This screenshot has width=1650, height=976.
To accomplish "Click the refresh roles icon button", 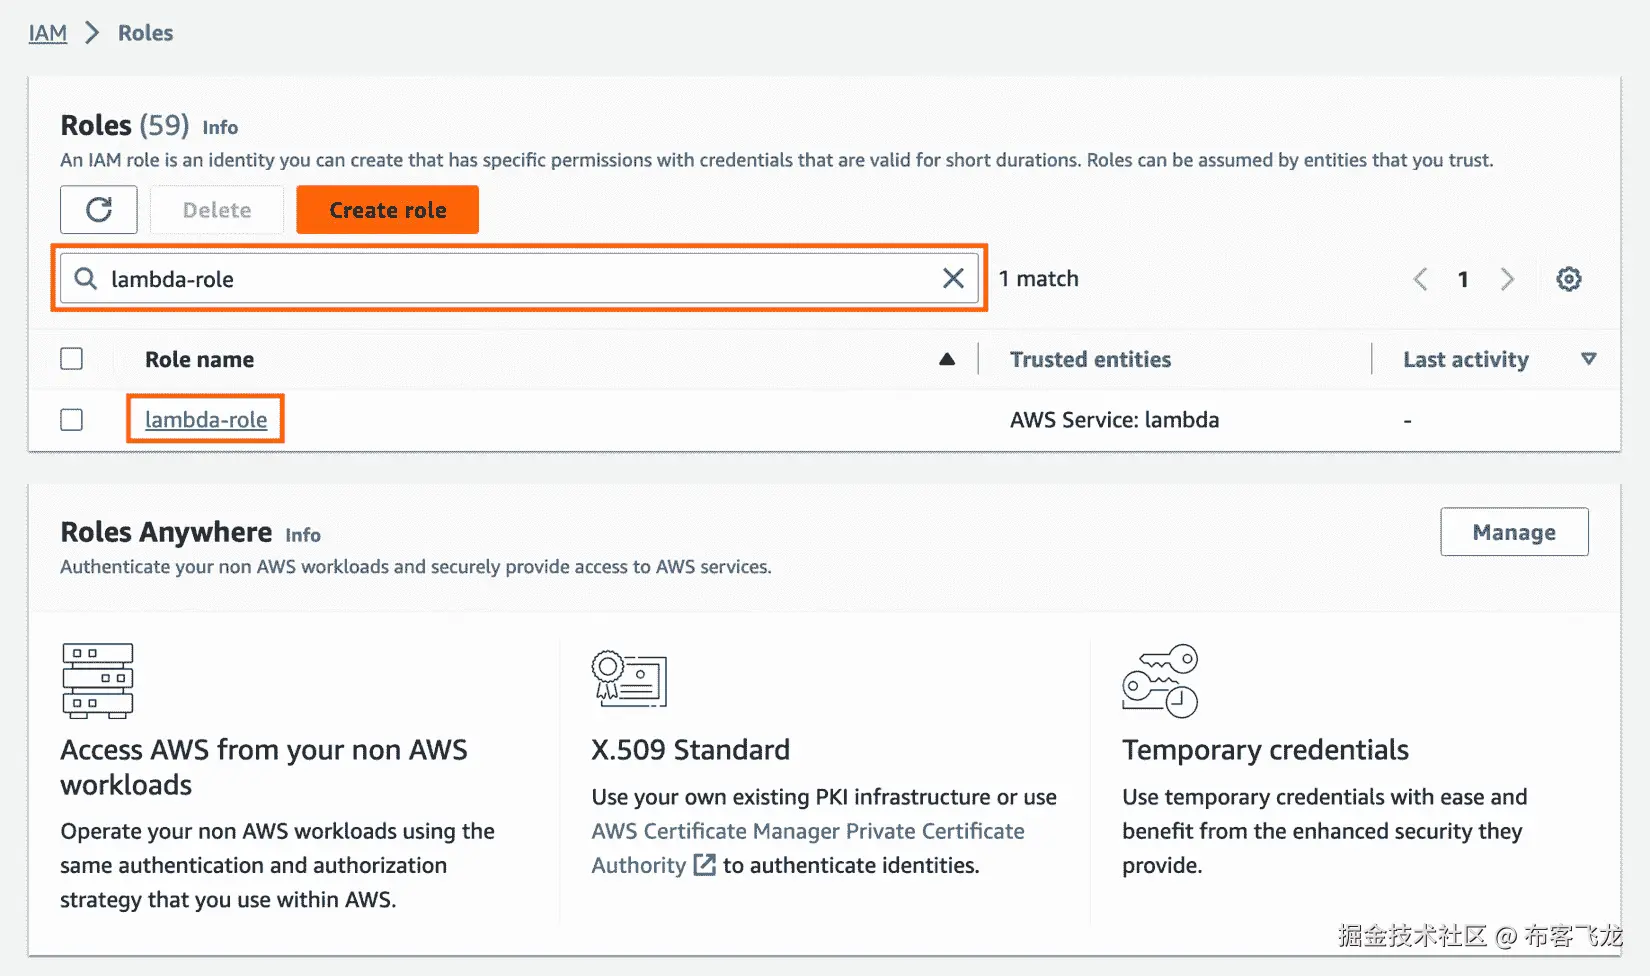I will point(98,210).
